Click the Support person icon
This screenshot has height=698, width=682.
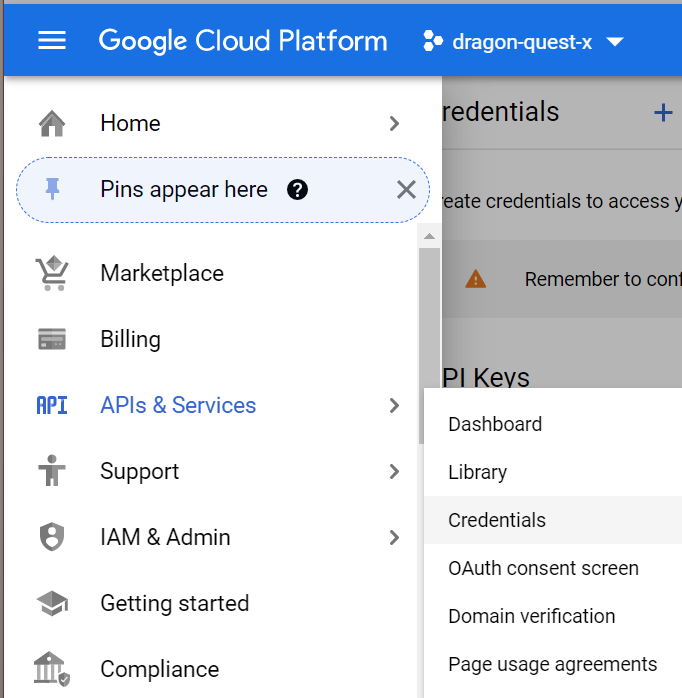(52, 471)
